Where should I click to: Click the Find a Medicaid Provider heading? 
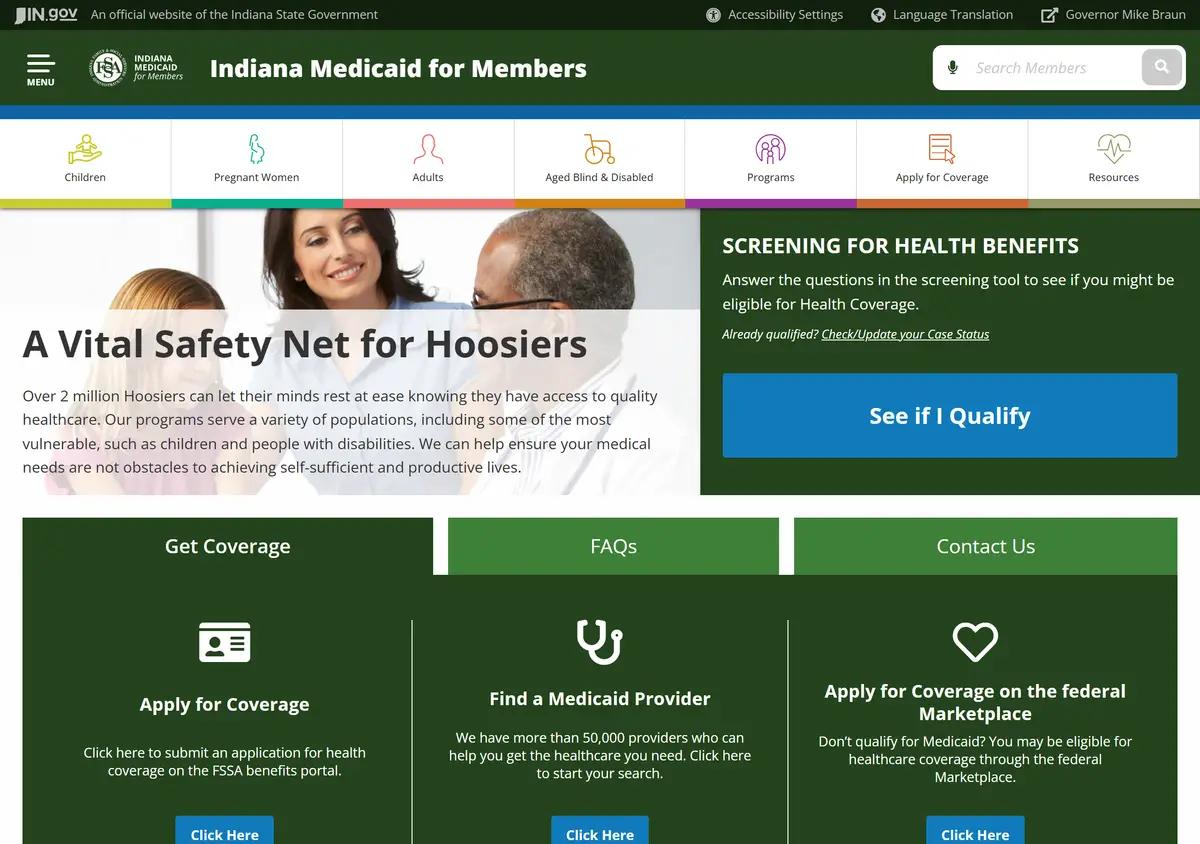[x=600, y=699]
